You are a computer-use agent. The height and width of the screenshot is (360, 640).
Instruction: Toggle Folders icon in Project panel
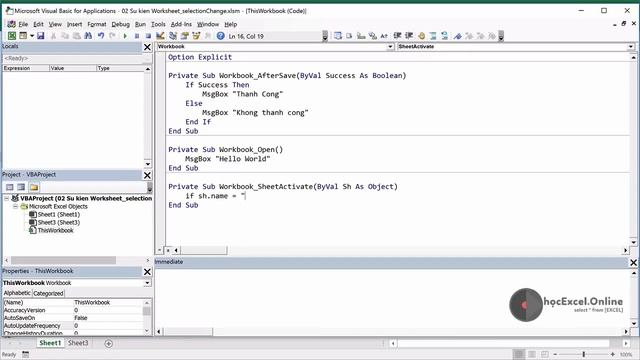34,187
